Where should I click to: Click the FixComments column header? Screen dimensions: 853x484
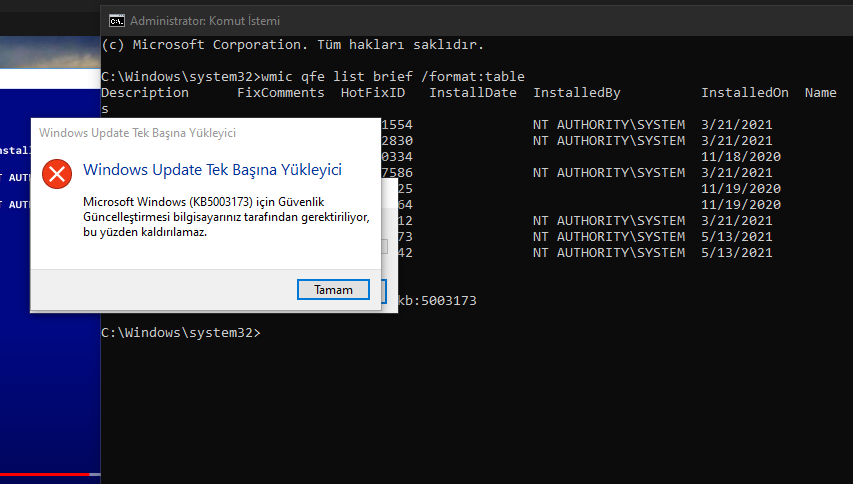pos(281,92)
